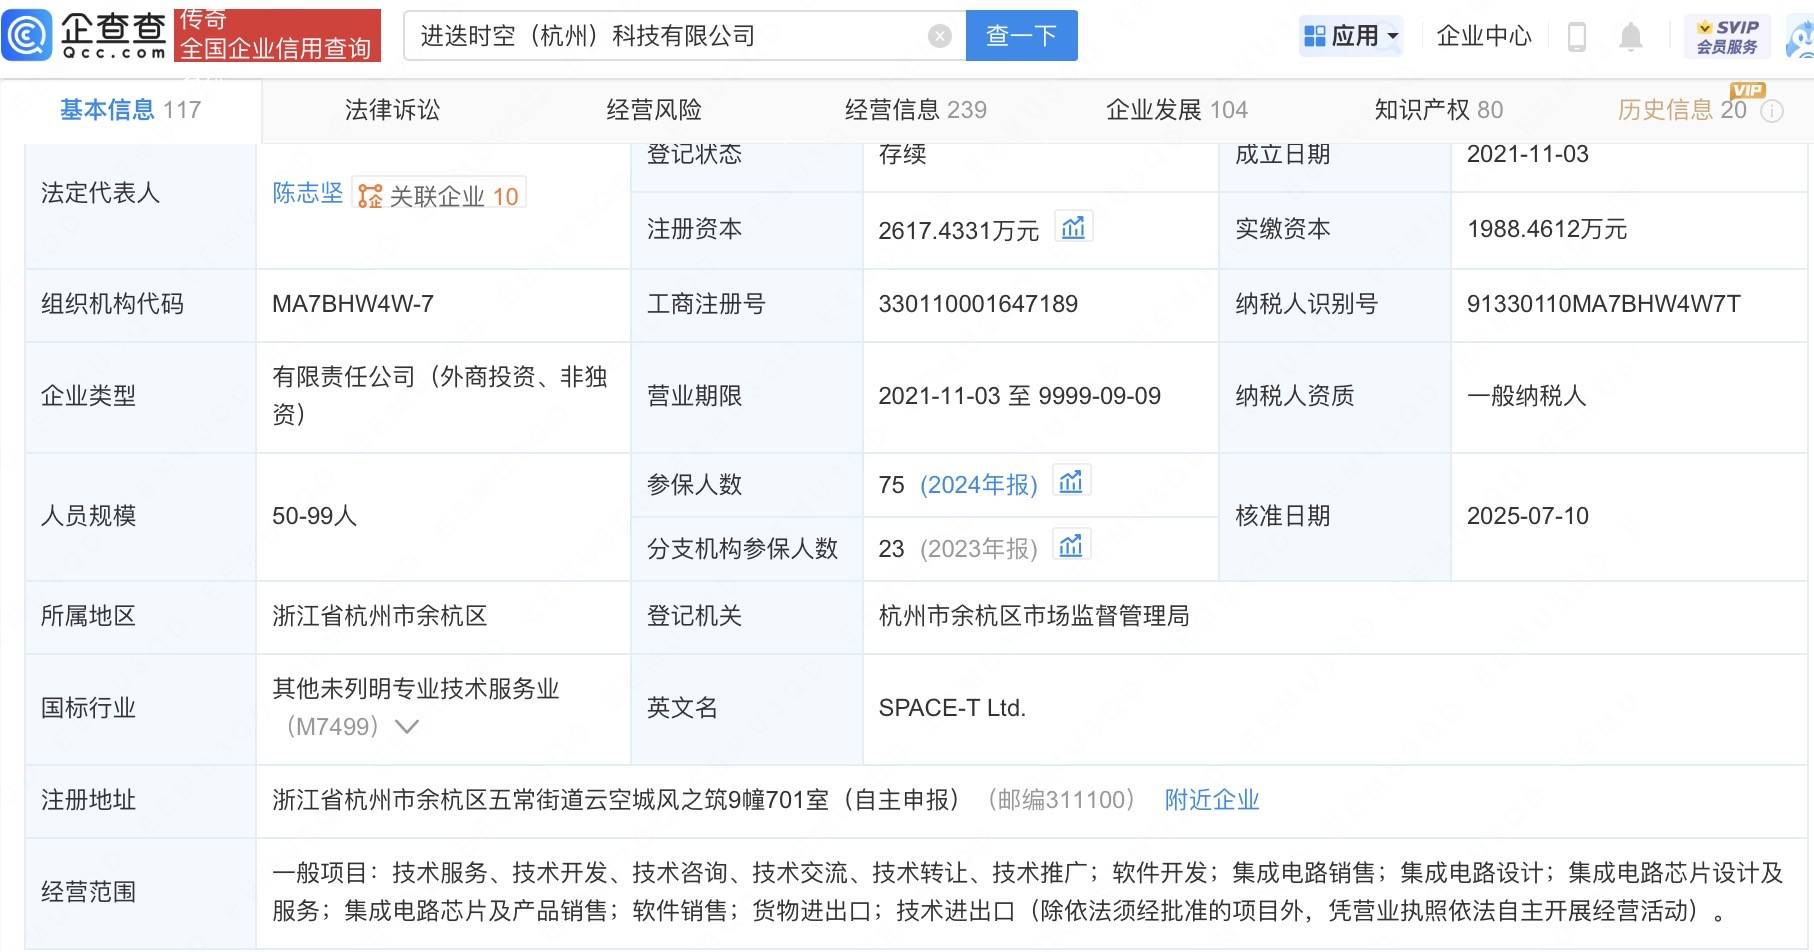
Task: Select the 统一 code 91330110MA7BHW4W7T
Action: 1604,304
